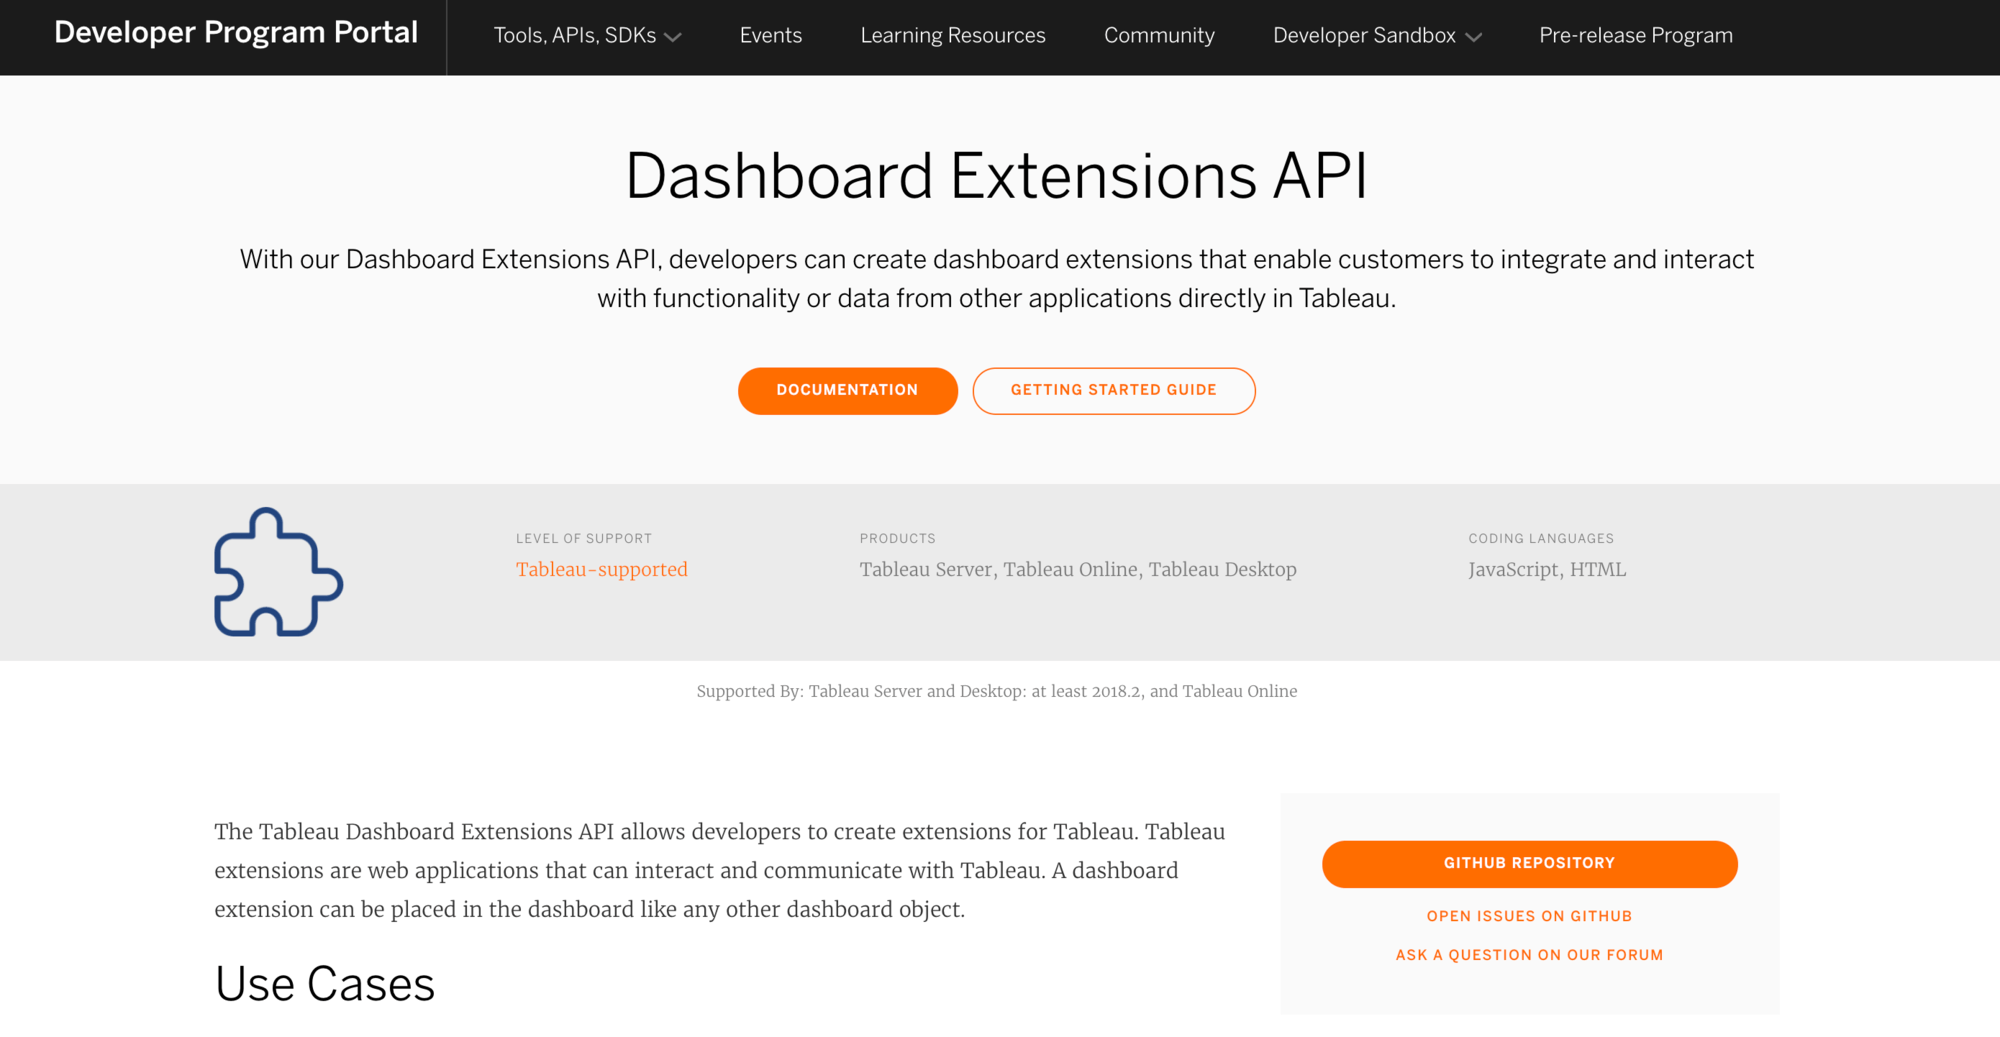Expand the Tools, APIs, SDKs chevron
Viewport: 2000px width, 1037px height.
[x=673, y=37]
